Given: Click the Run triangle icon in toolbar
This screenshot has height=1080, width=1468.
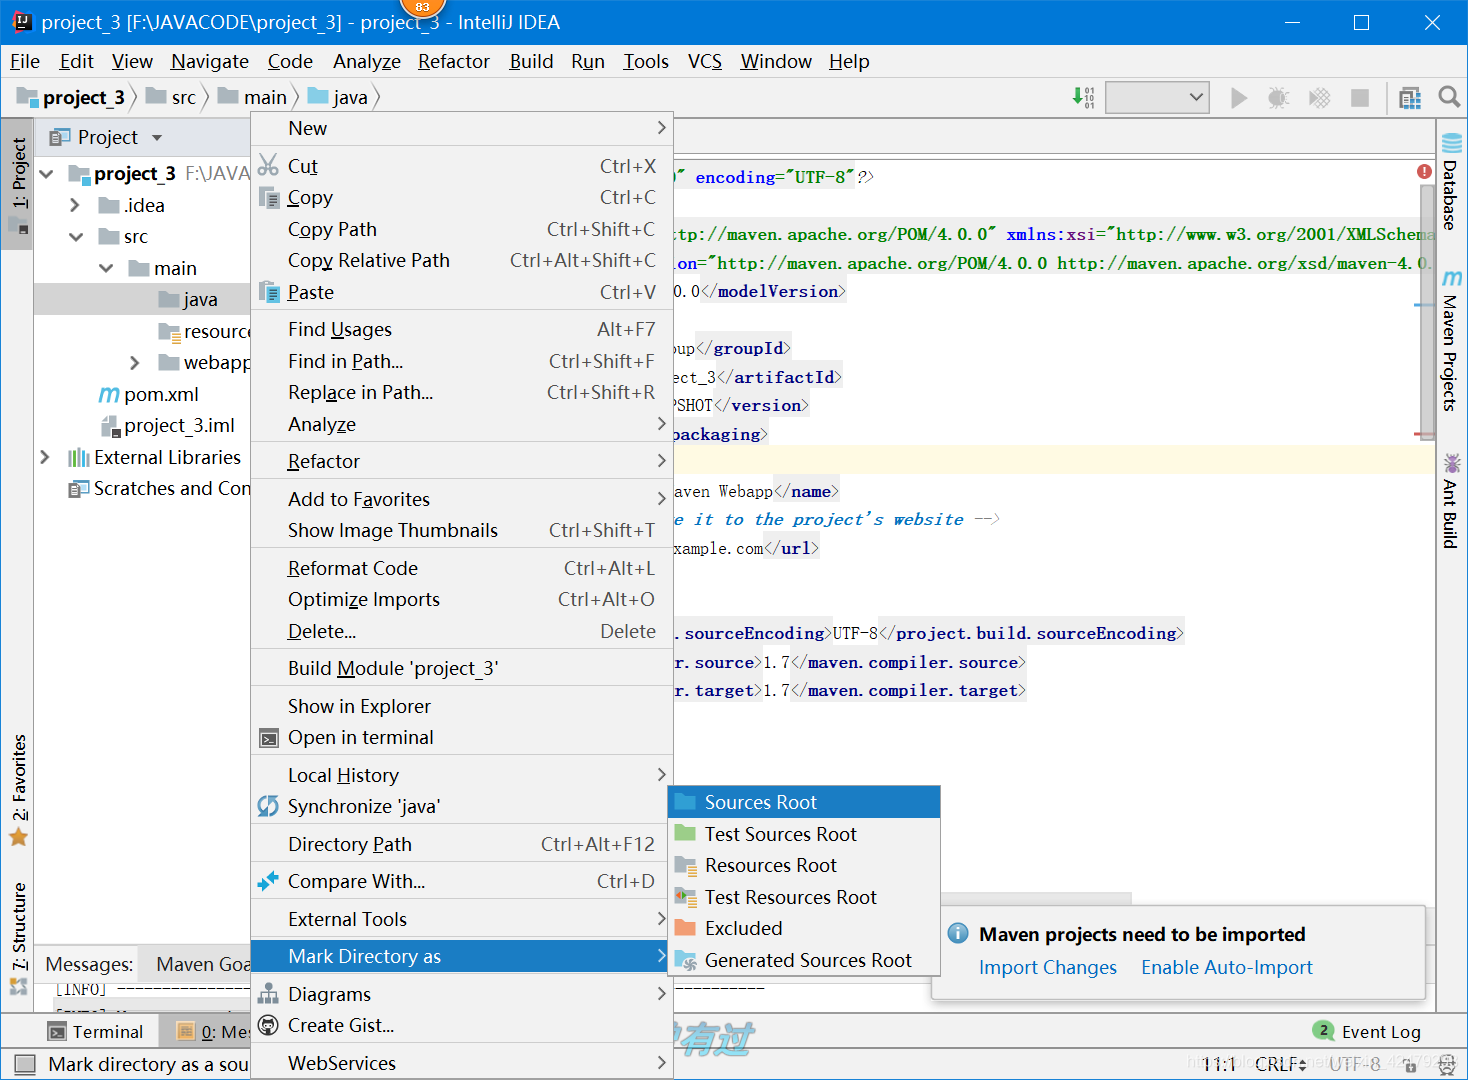Looking at the screenshot, I should (x=1239, y=98).
